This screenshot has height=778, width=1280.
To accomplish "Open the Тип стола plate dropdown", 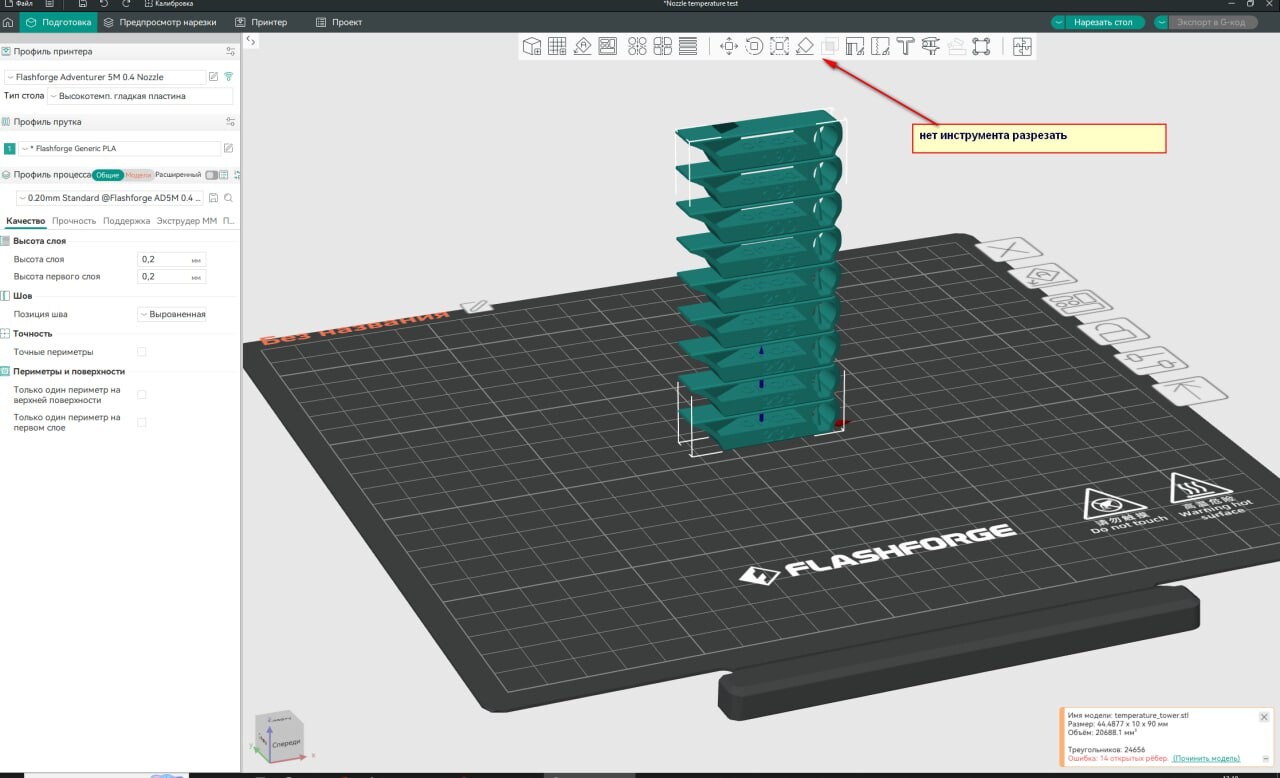I will pyautogui.click(x=140, y=96).
